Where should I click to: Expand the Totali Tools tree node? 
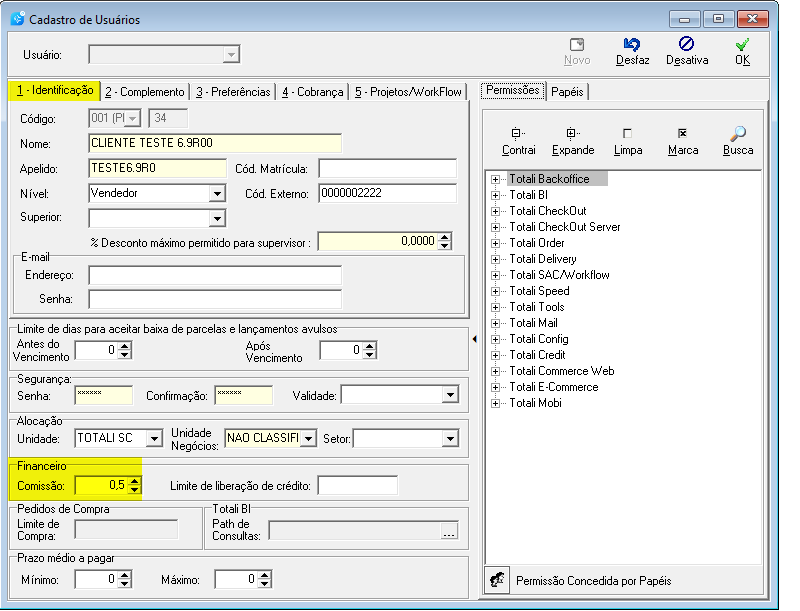pyautogui.click(x=495, y=307)
